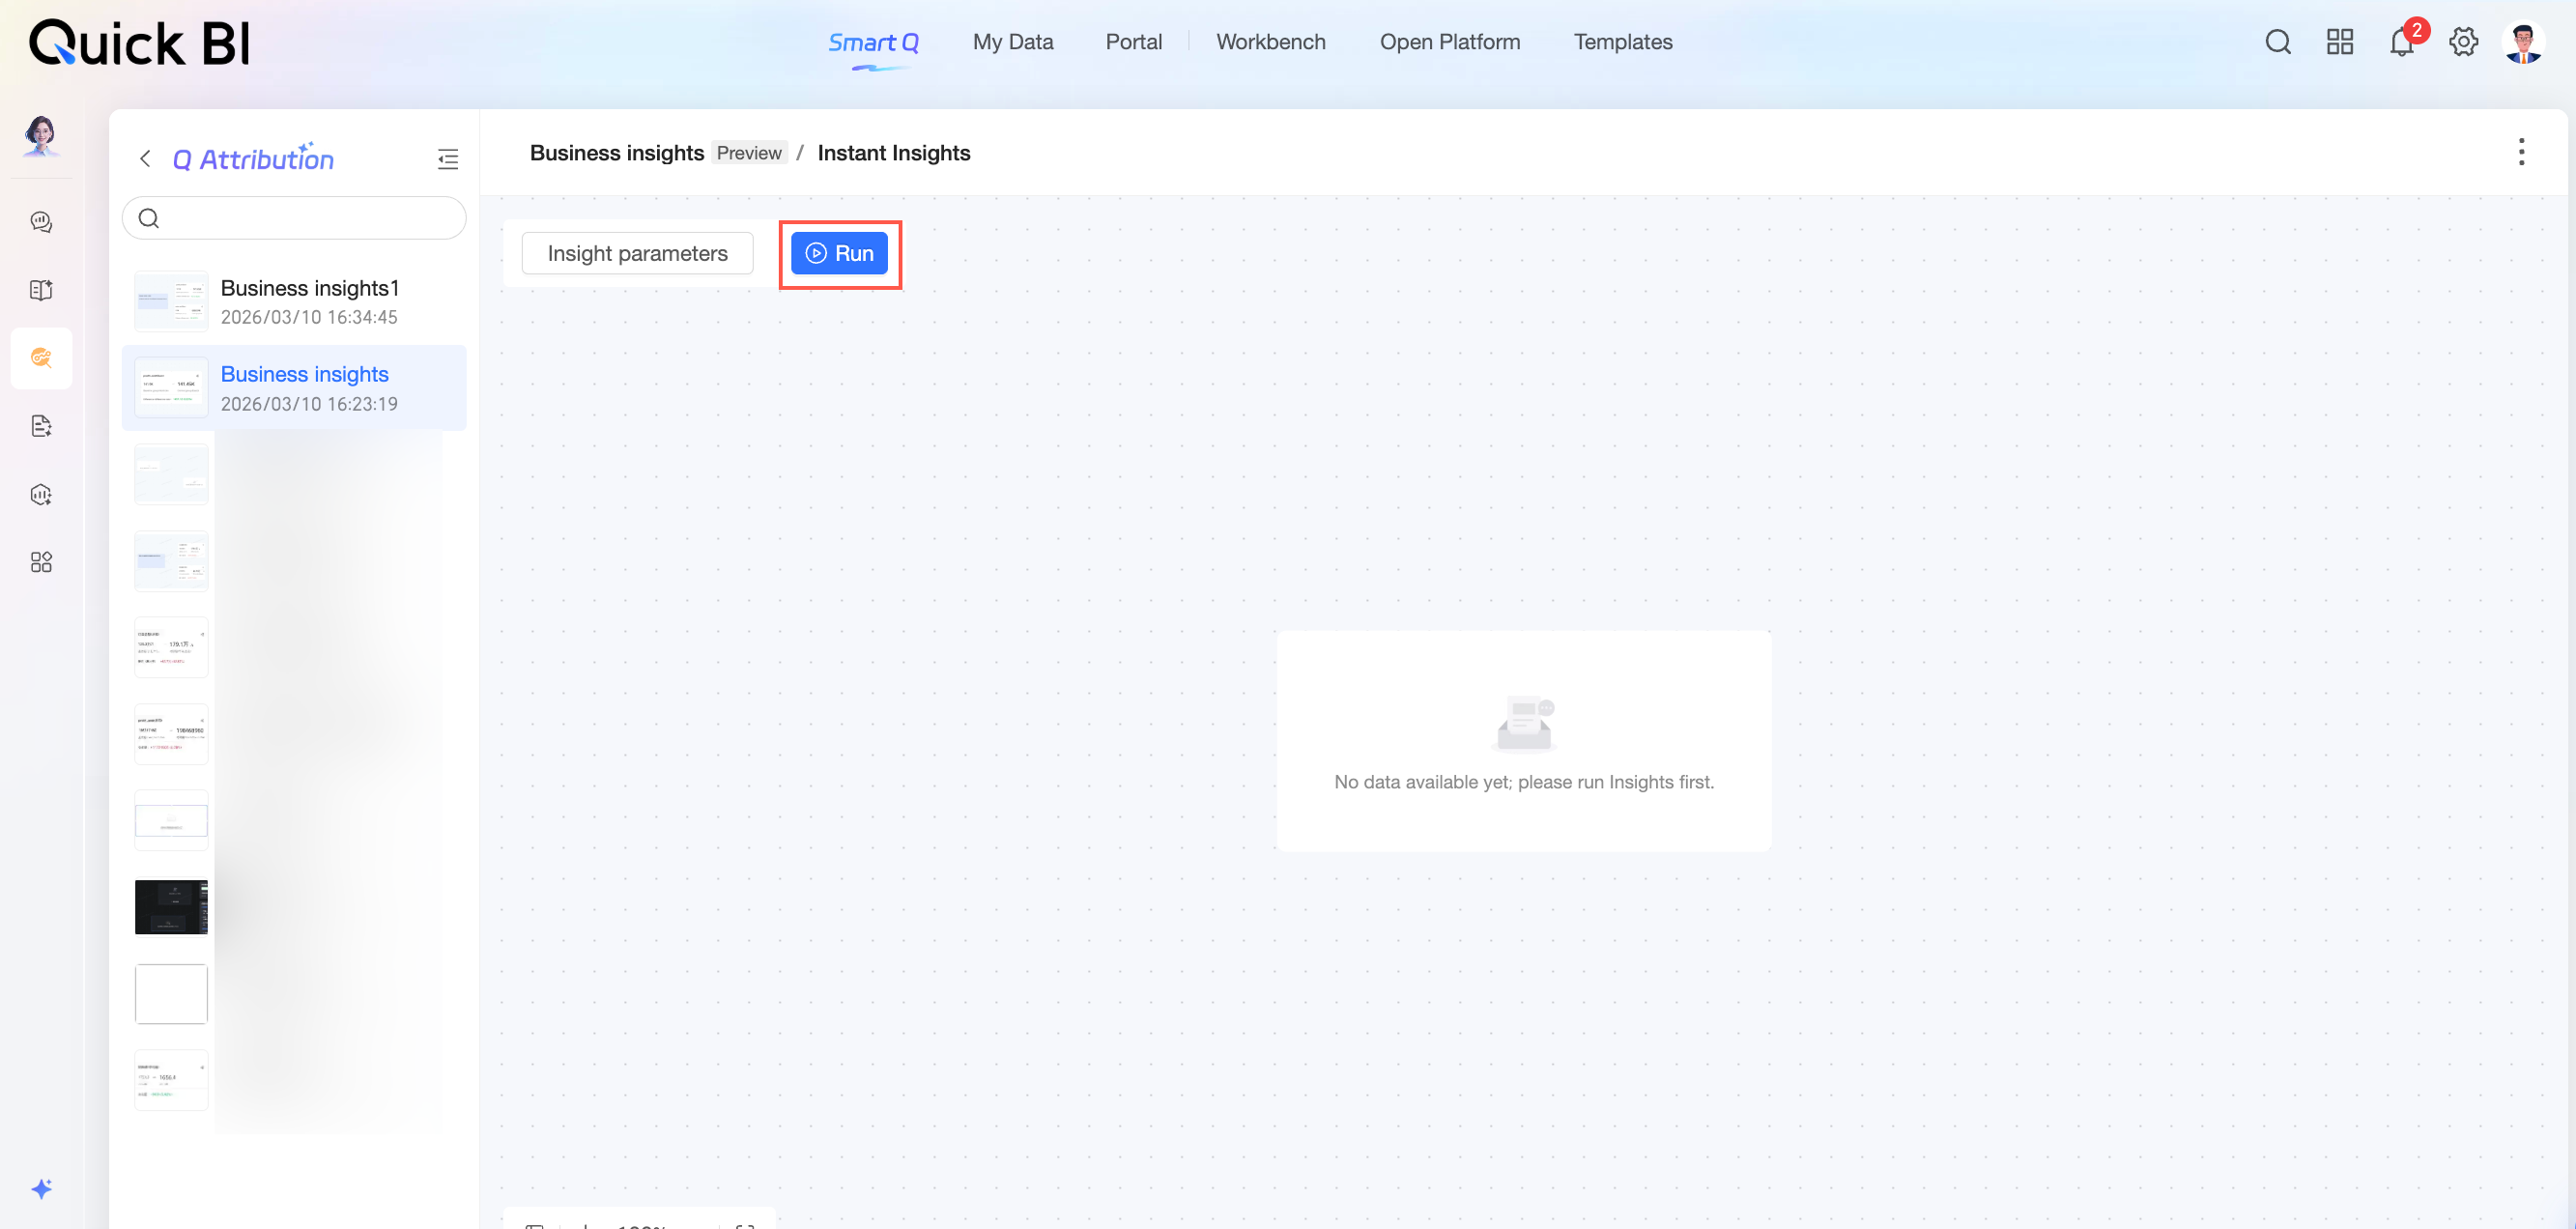This screenshot has height=1229, width=2576.
Task: Open the book sidebar icon
Action: tap(41, 290)
